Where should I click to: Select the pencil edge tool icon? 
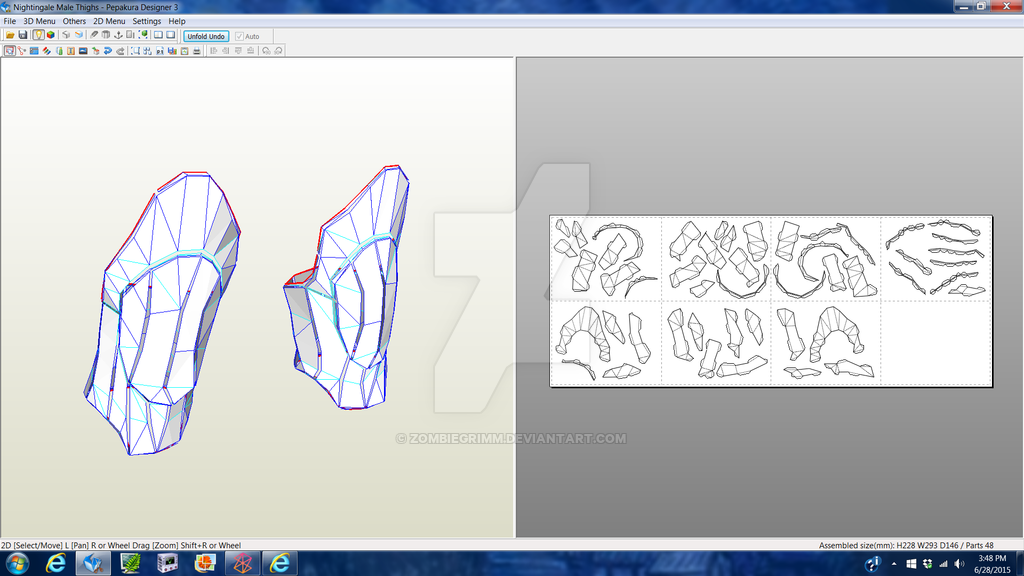click(93, 35)
